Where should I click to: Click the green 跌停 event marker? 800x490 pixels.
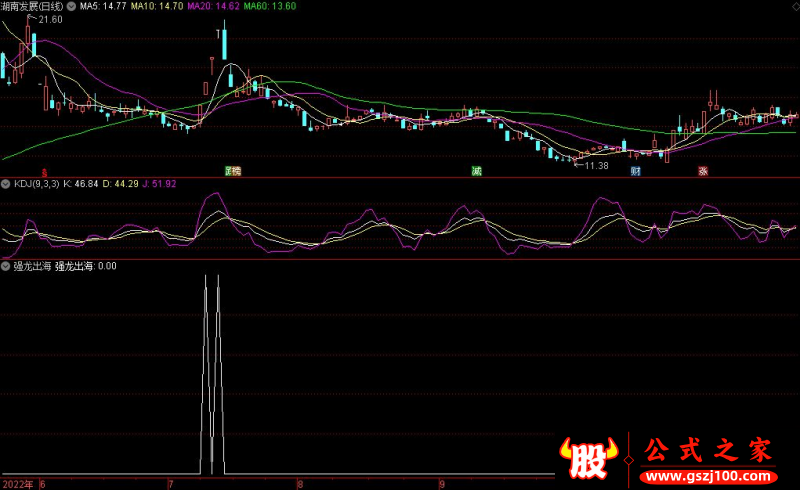point(233,171)
